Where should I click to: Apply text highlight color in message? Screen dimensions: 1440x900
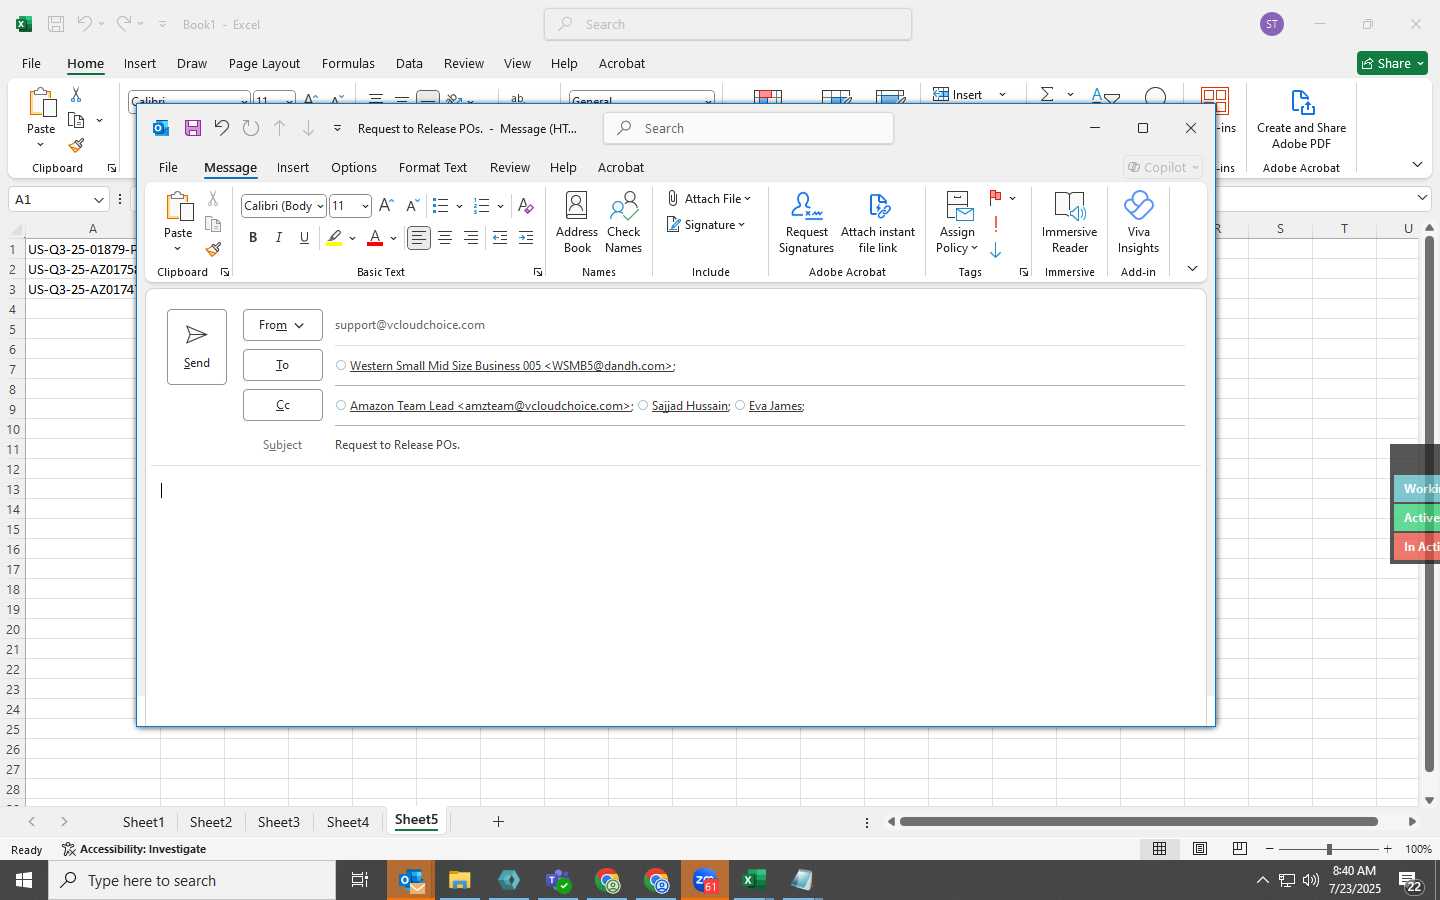[x=334, y=238]
